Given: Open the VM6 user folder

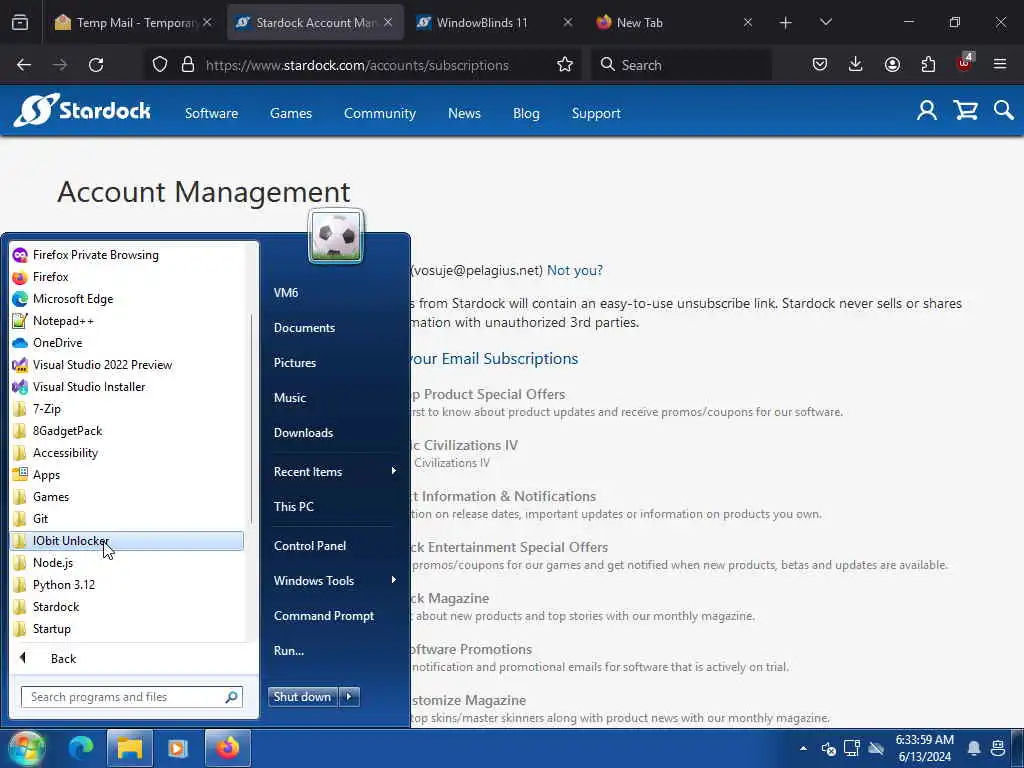Looking at the screenshot, I should [x=286, y=293].
